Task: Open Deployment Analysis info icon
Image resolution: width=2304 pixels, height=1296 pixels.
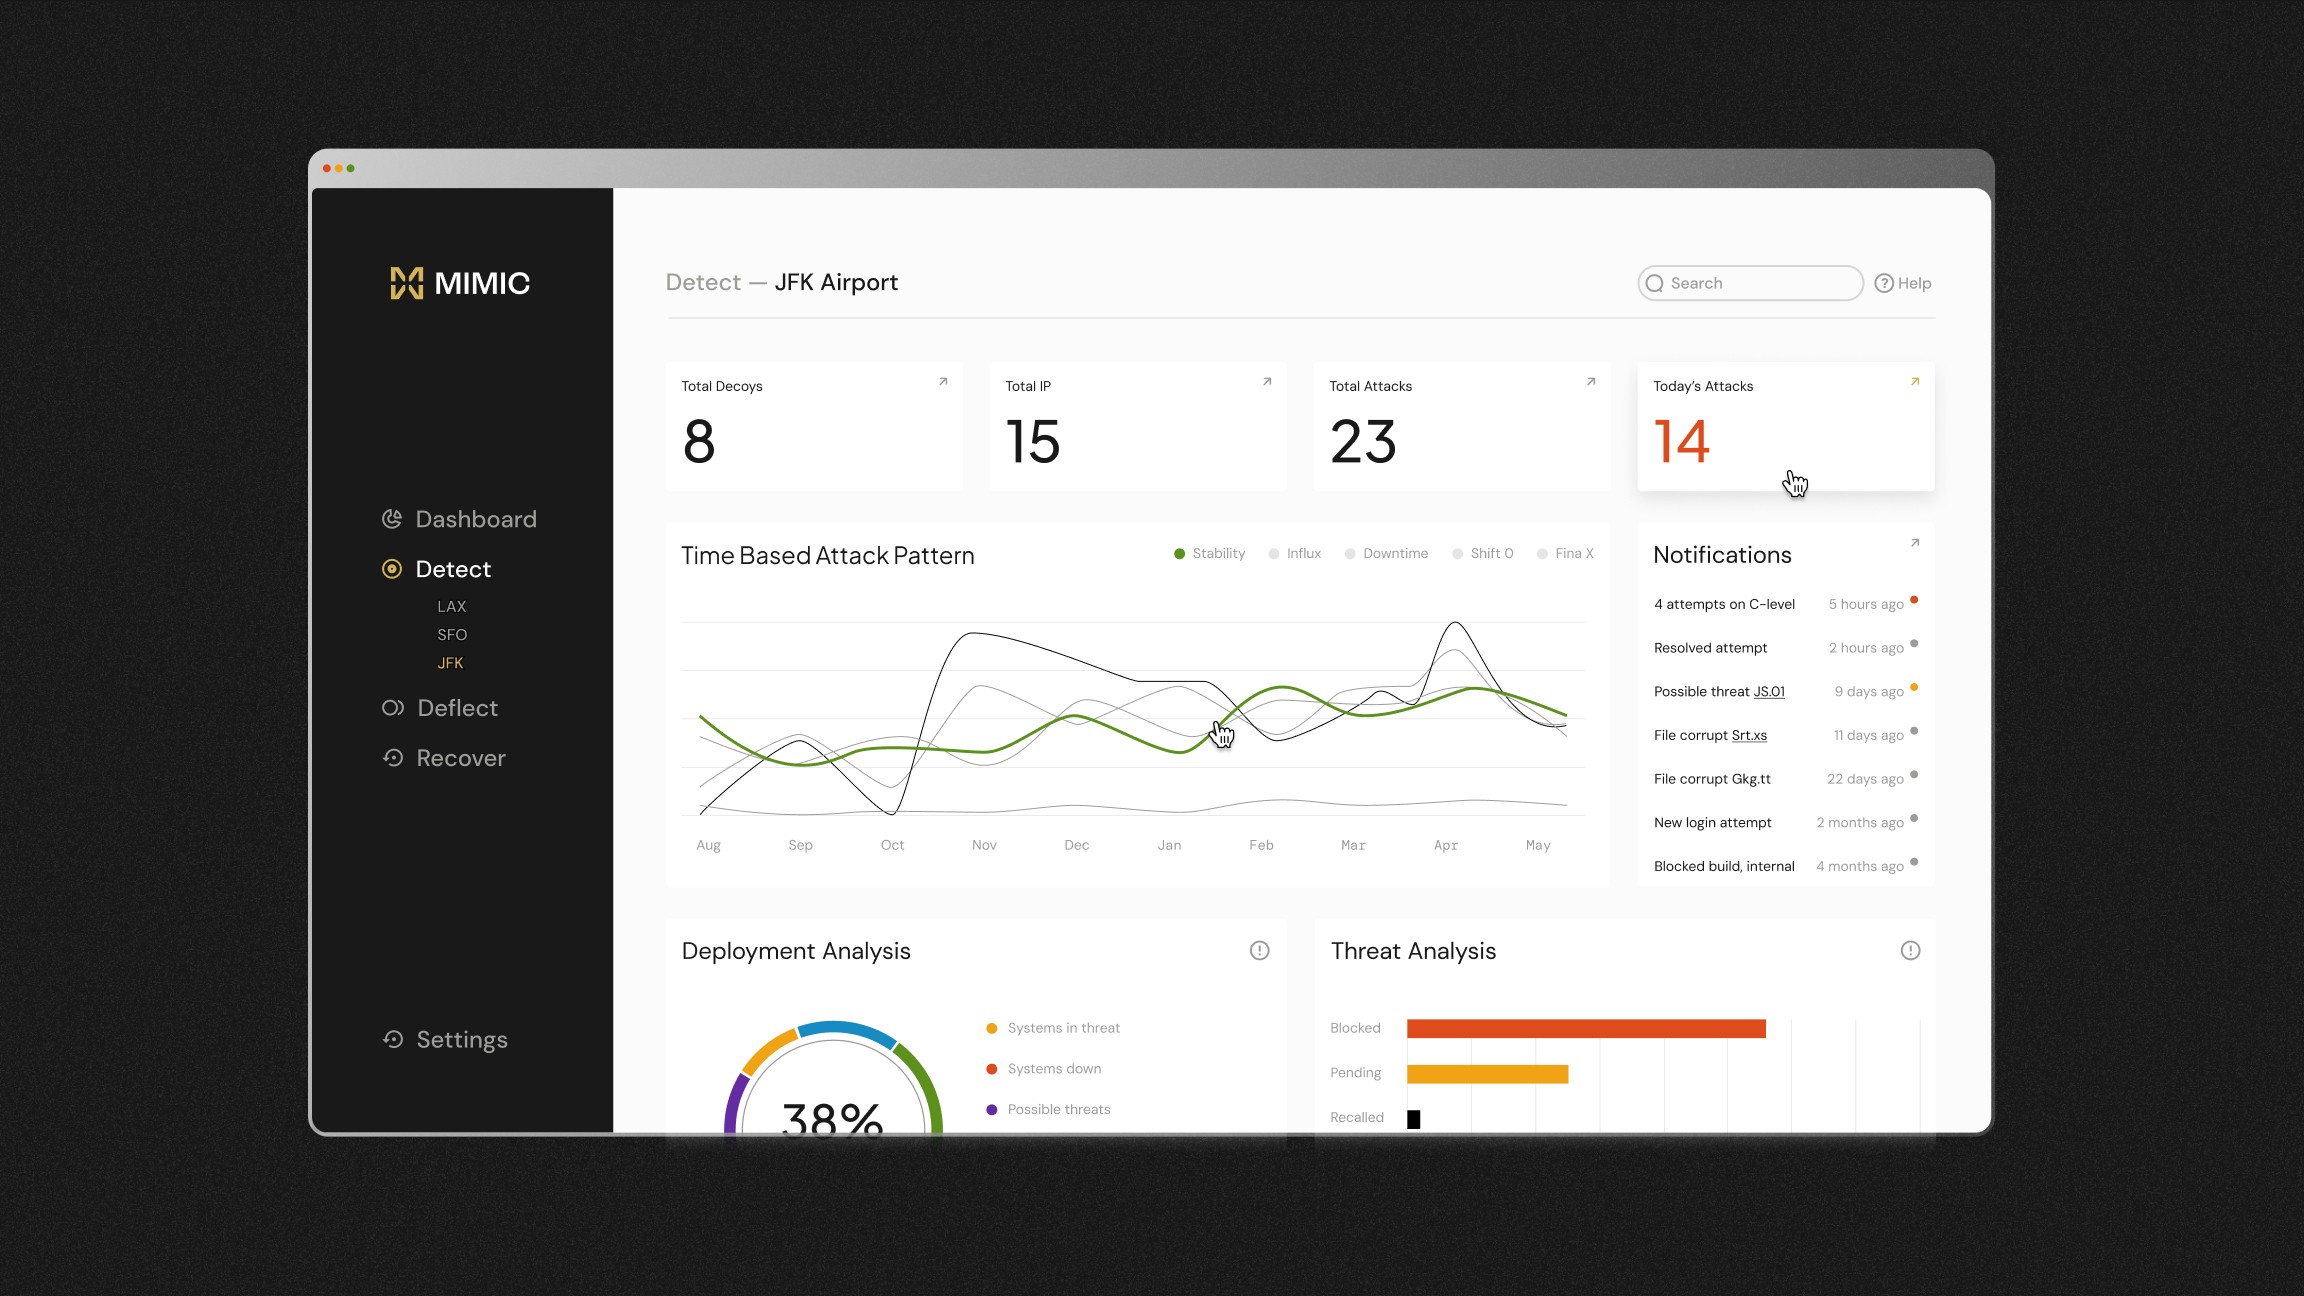Action: point(1259,951)
